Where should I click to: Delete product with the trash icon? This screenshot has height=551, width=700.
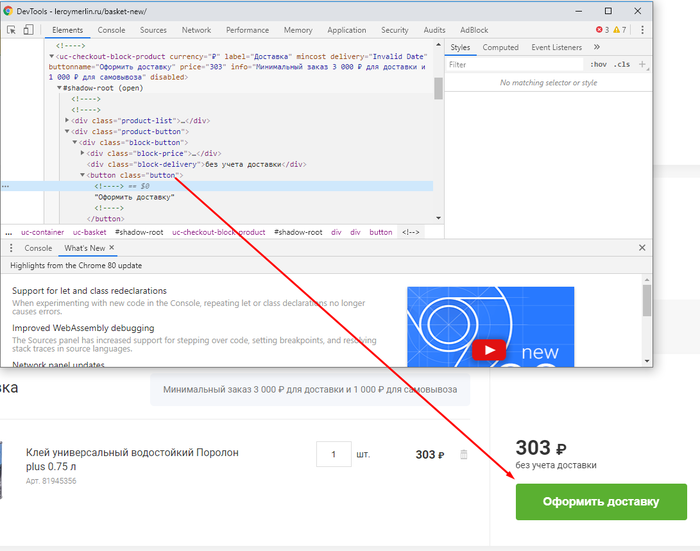tap(463, 455)
